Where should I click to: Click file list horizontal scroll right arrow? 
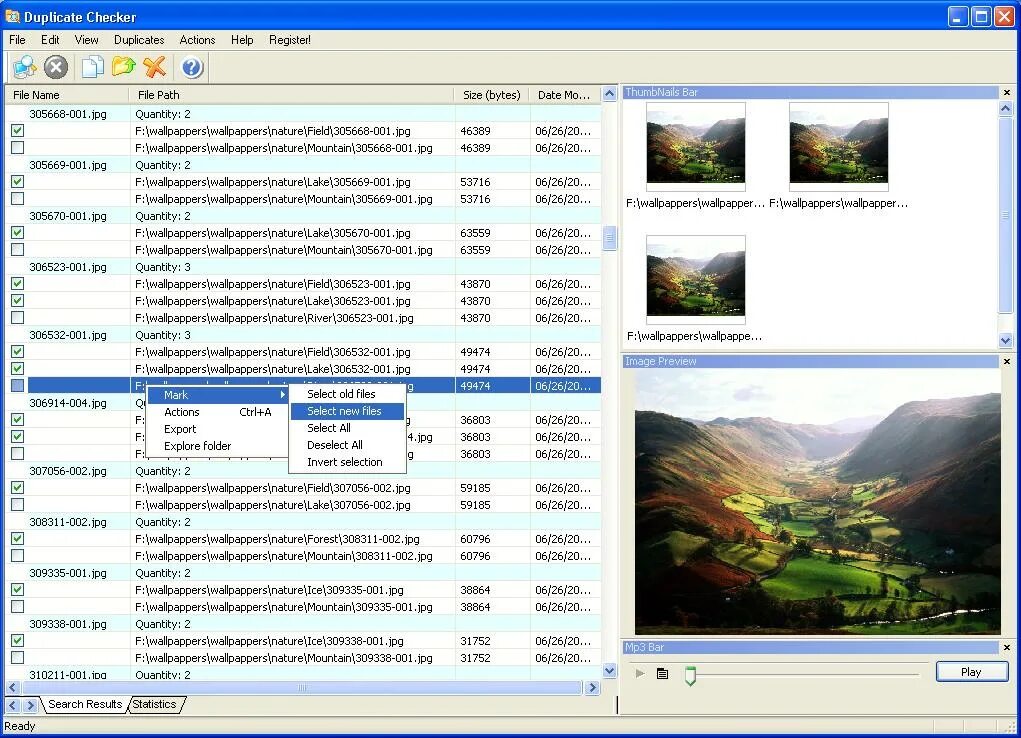592,687
